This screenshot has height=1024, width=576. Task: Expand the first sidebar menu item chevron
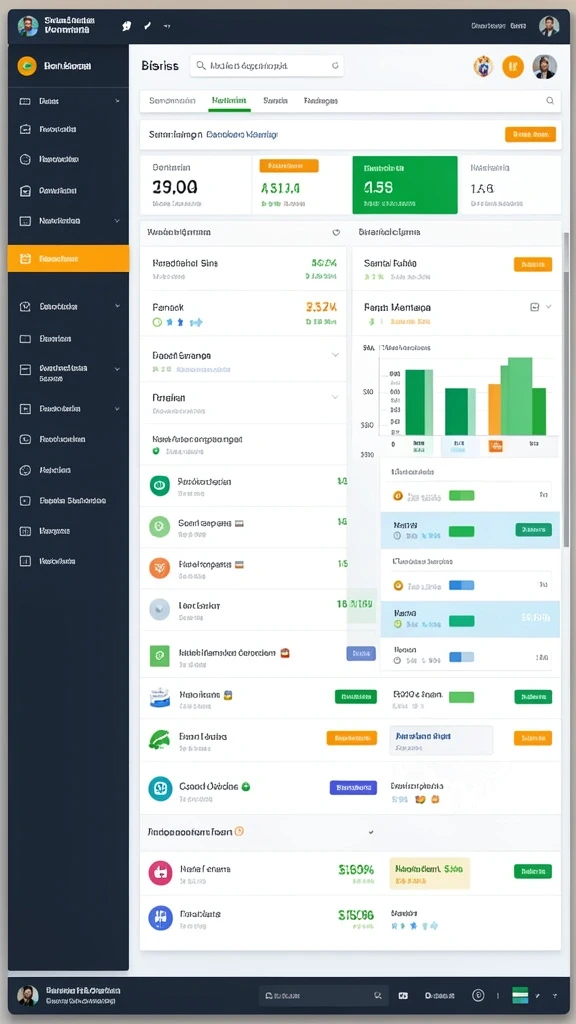pyautogui.click(x=118, y=101)
